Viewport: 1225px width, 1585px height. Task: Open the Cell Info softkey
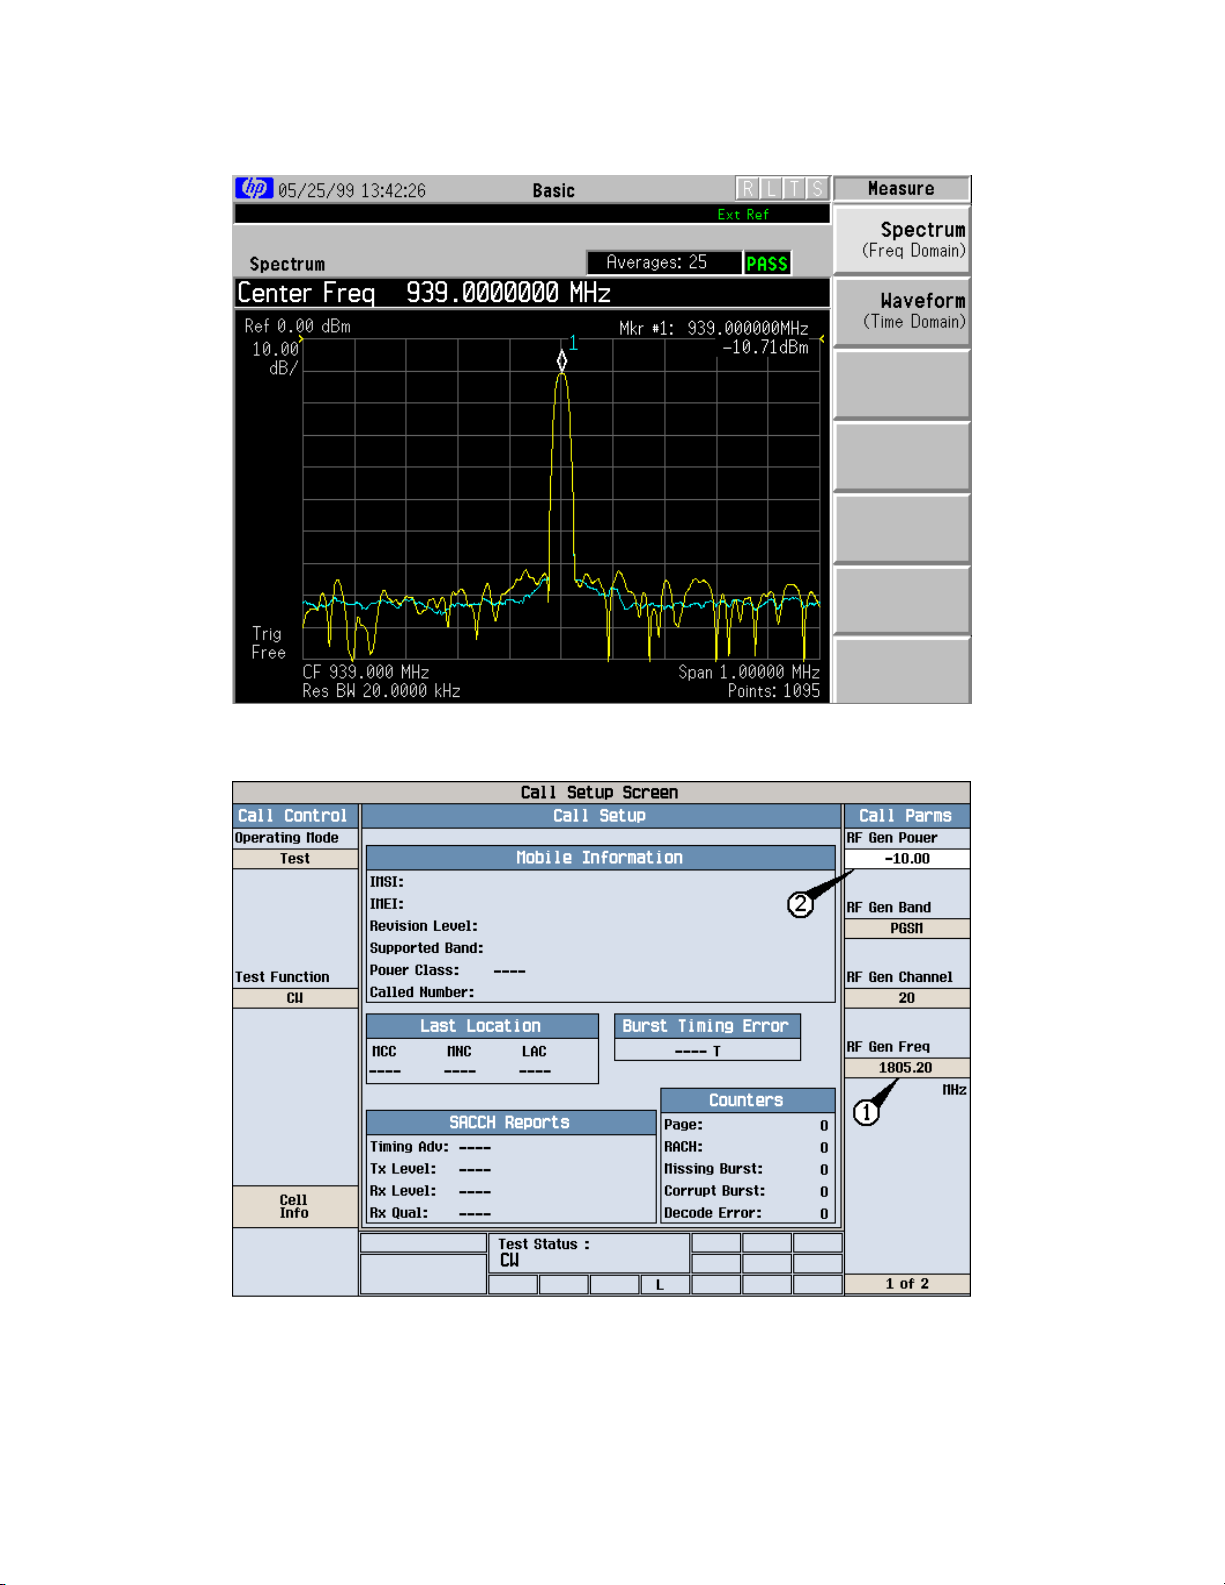(295, 1206)
